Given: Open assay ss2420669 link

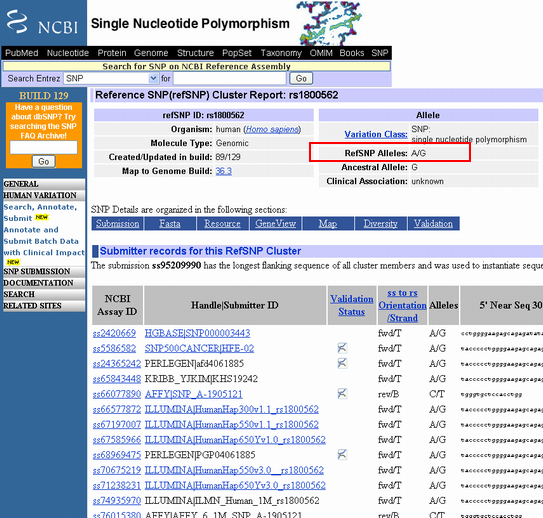Looking at the screenshot, I should [114, 333].
